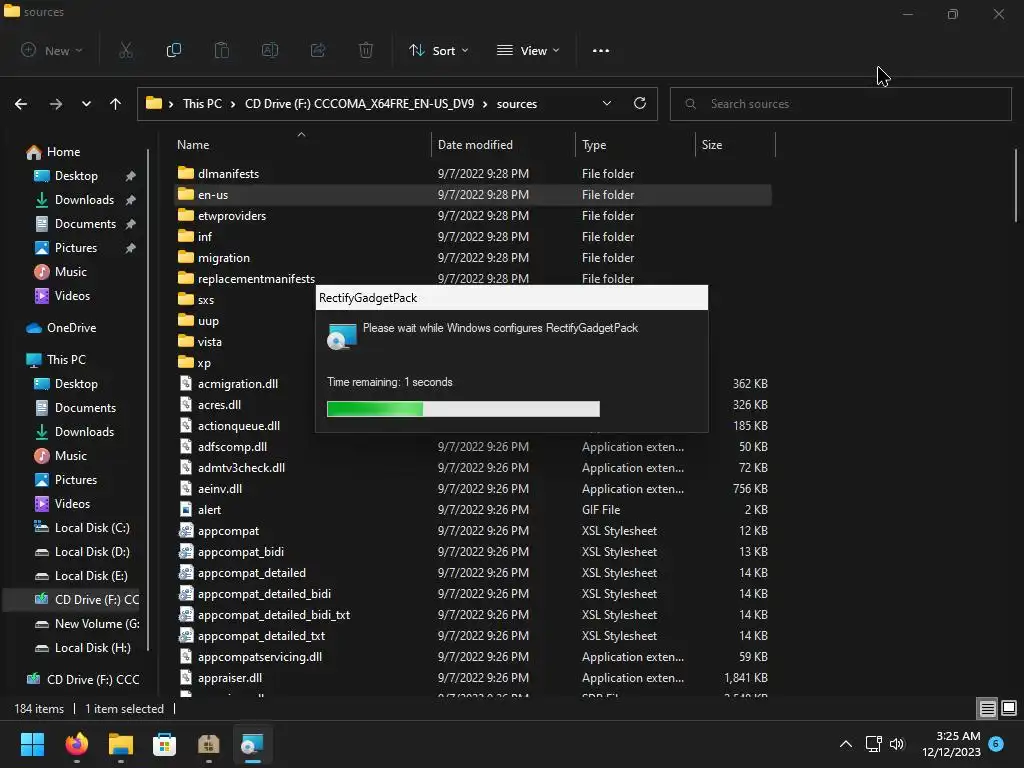
Task: Select the en-us folder row
Action: point(473,195)
